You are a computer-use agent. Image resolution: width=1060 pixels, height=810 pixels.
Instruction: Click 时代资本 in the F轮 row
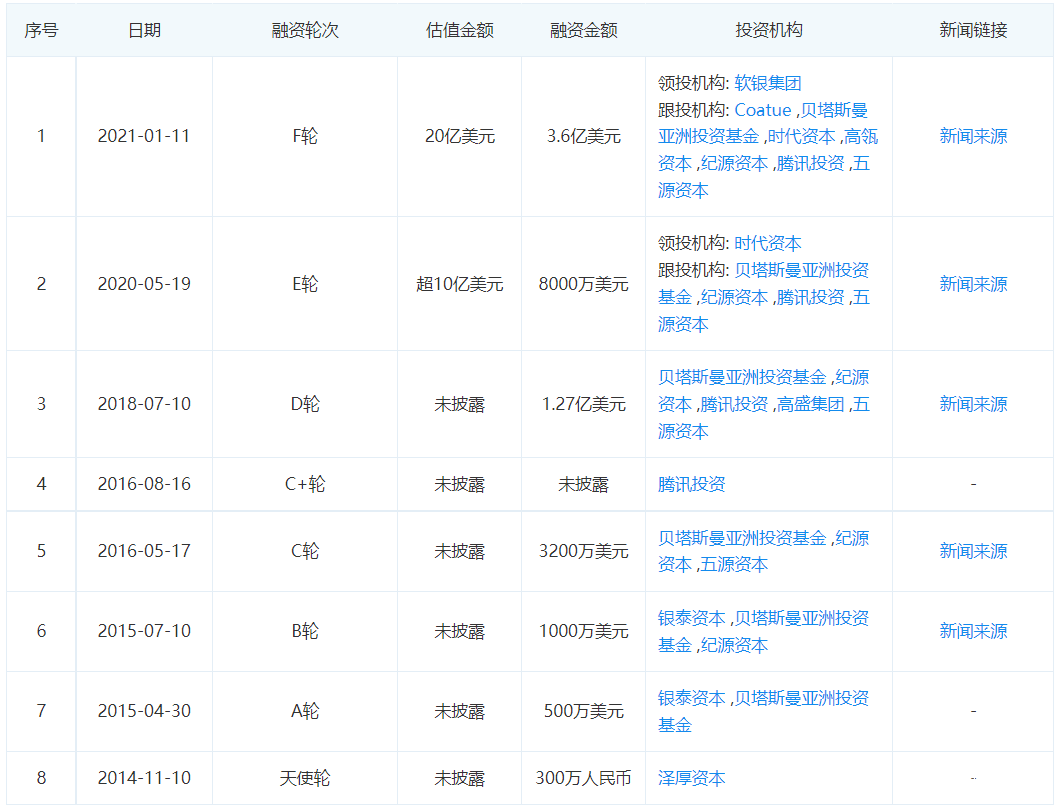click(801, 137)
